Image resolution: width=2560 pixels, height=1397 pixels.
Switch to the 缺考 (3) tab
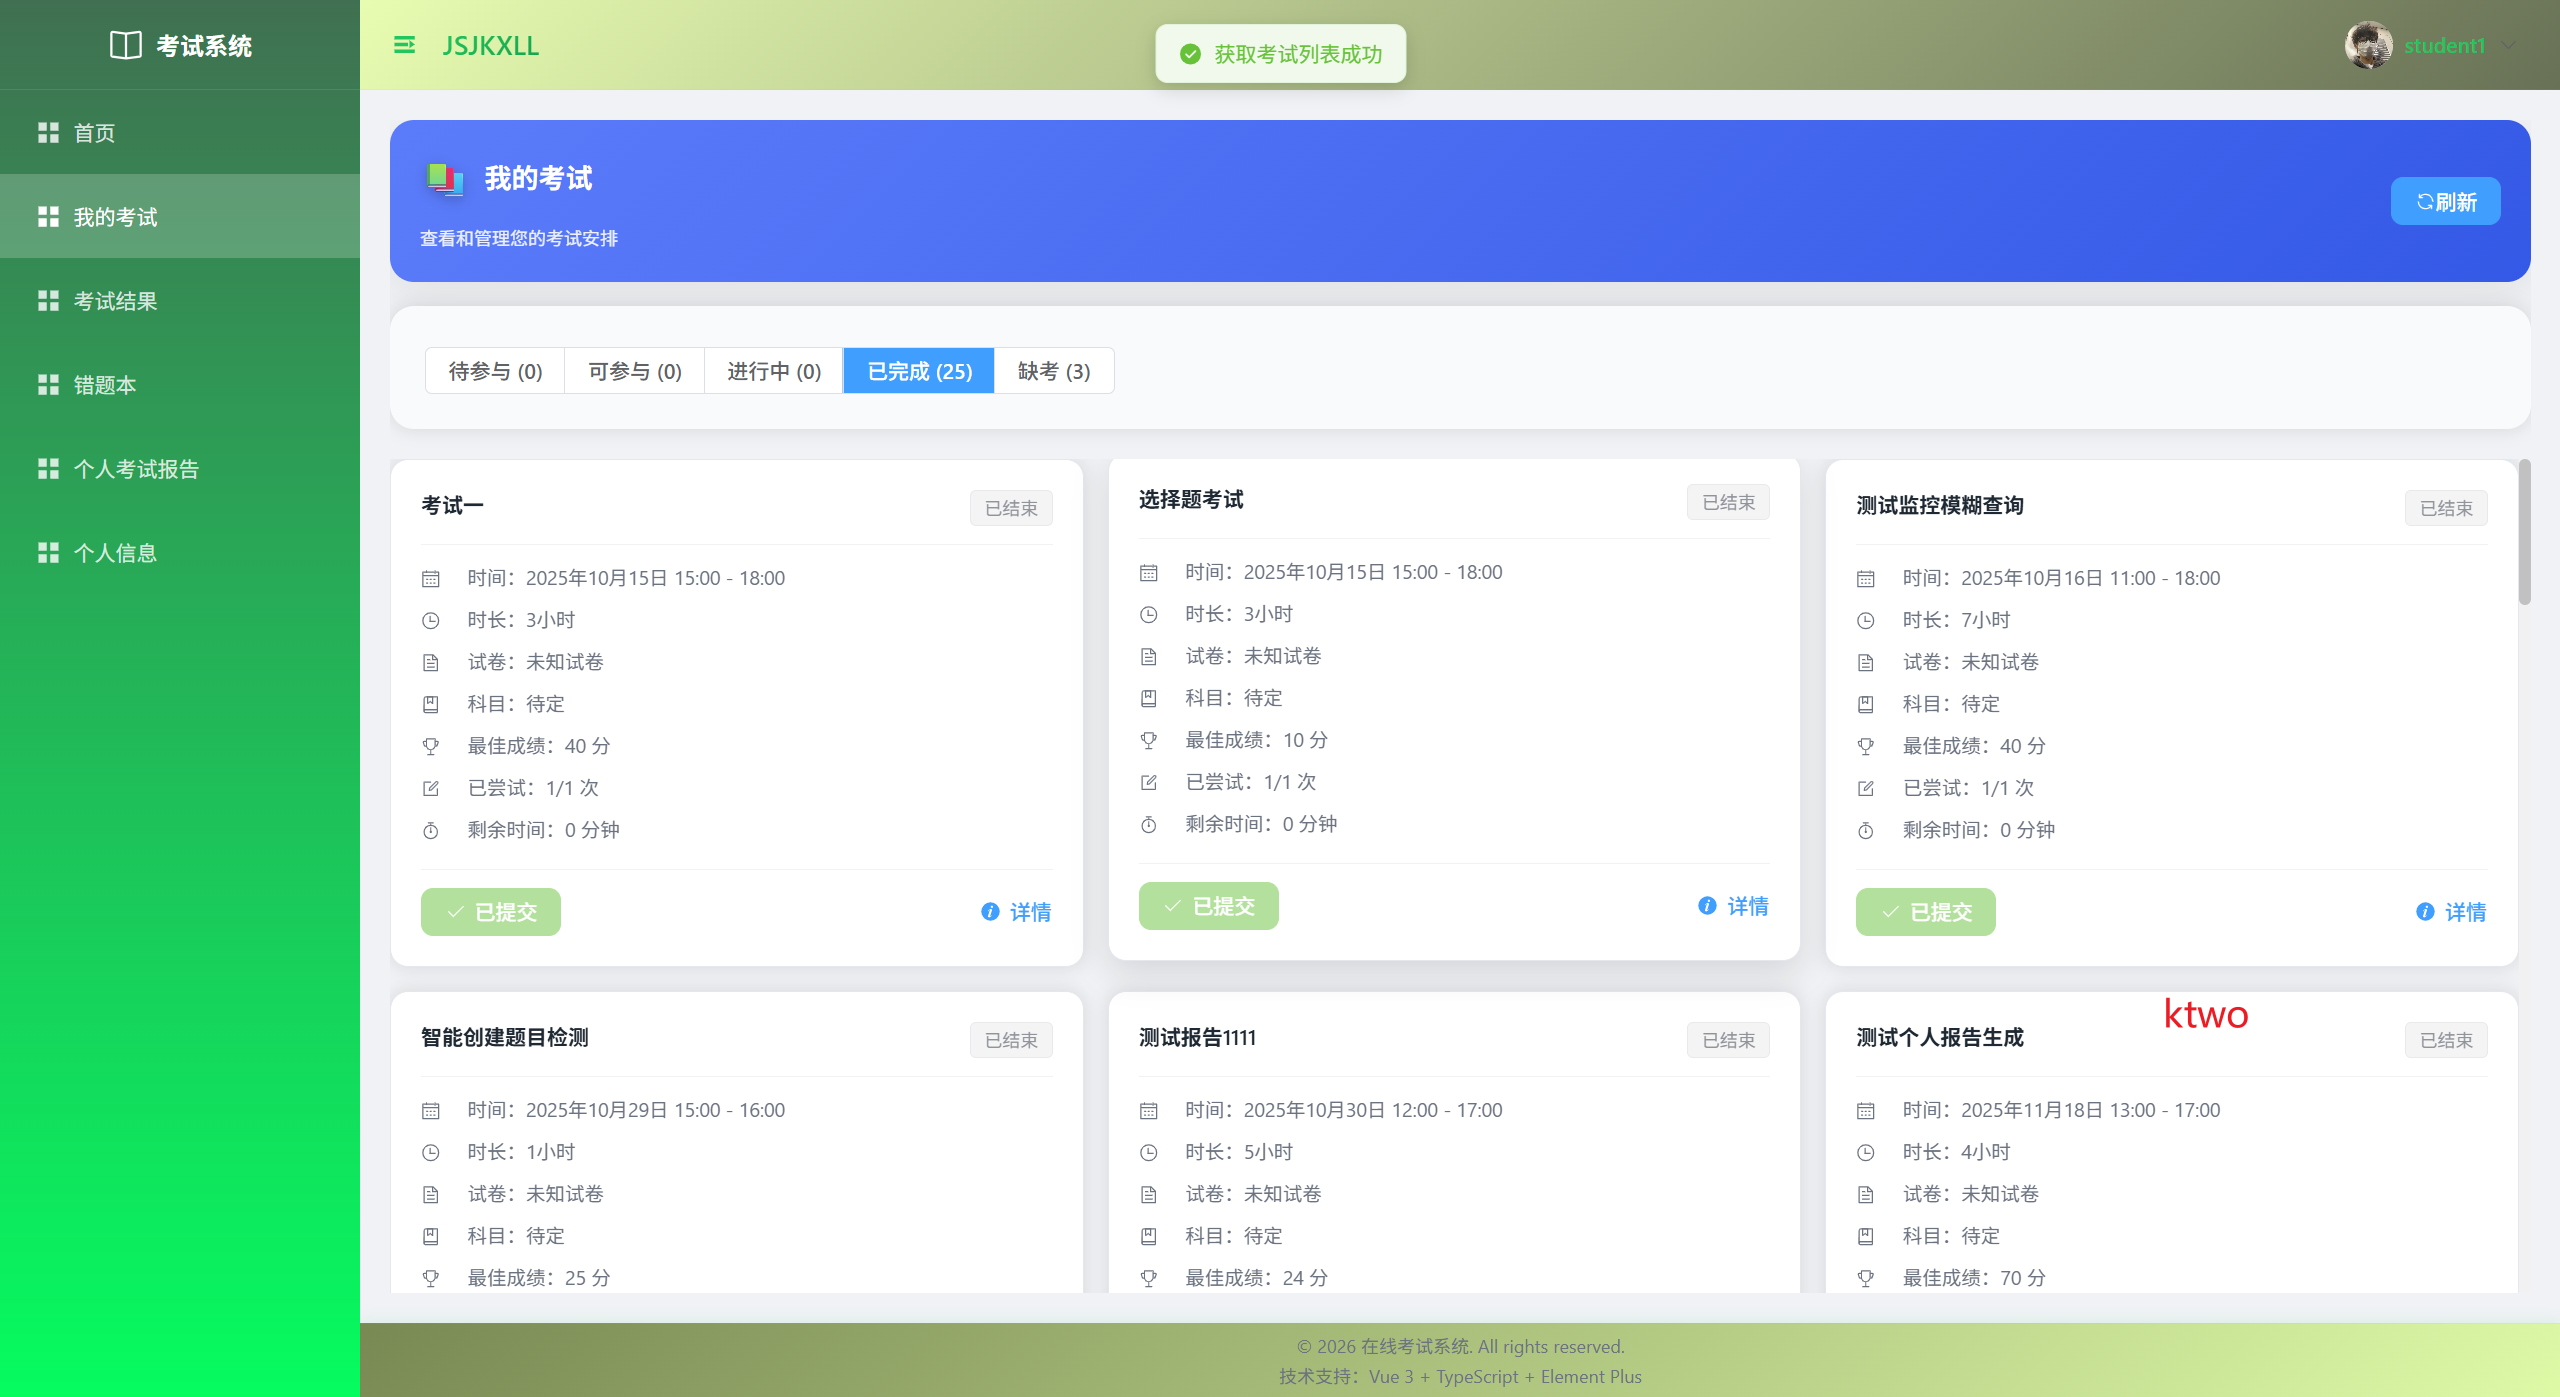[x=1054, y=371]
